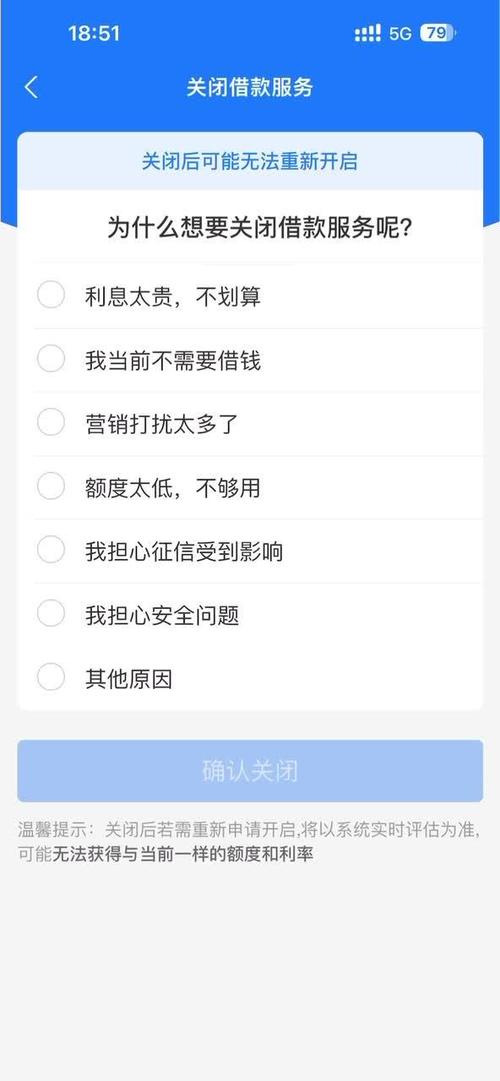Choose the 我担心安全问题 option text
500x1081 pixels.
point(162,615)
